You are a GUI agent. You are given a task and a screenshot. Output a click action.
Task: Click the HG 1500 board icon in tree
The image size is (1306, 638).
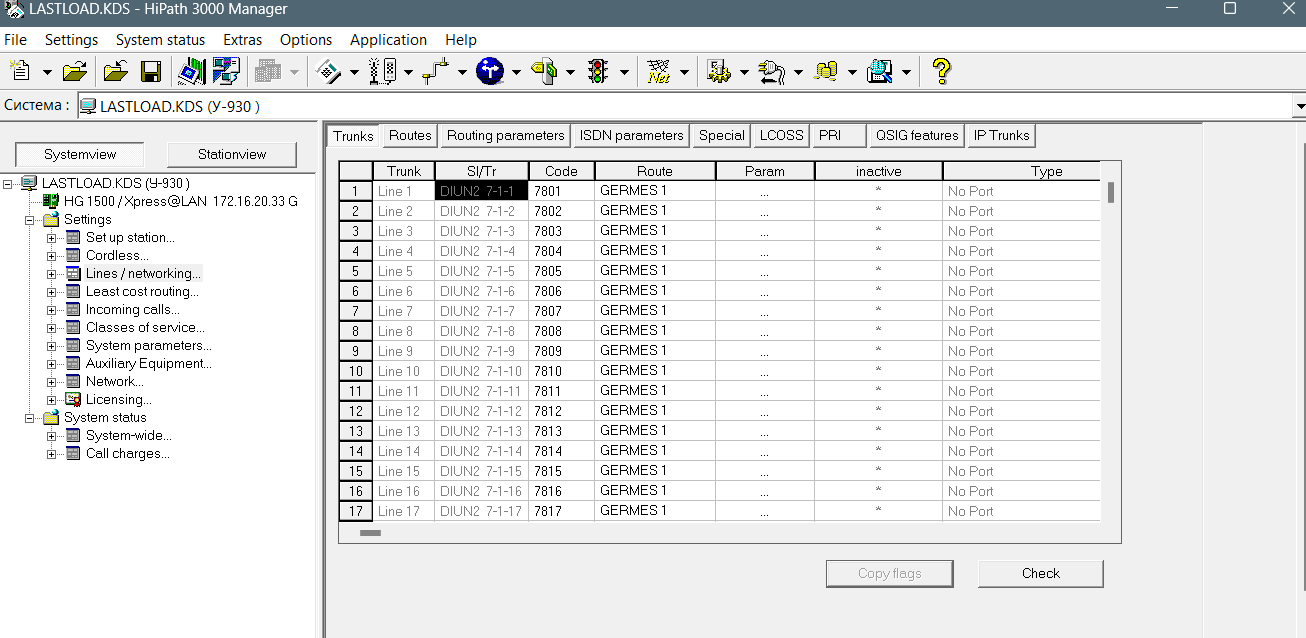51,201
